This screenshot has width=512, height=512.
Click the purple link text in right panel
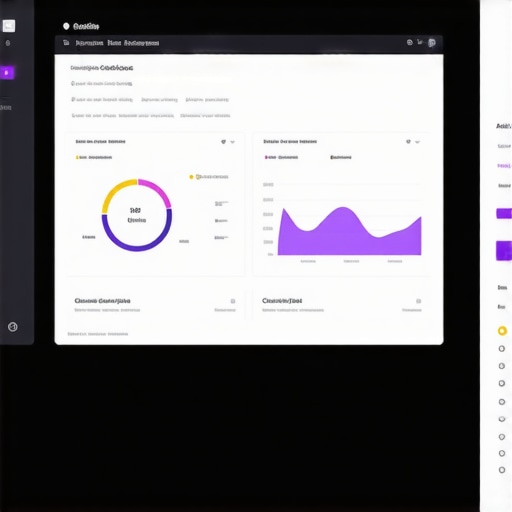[x=504, y=166]
